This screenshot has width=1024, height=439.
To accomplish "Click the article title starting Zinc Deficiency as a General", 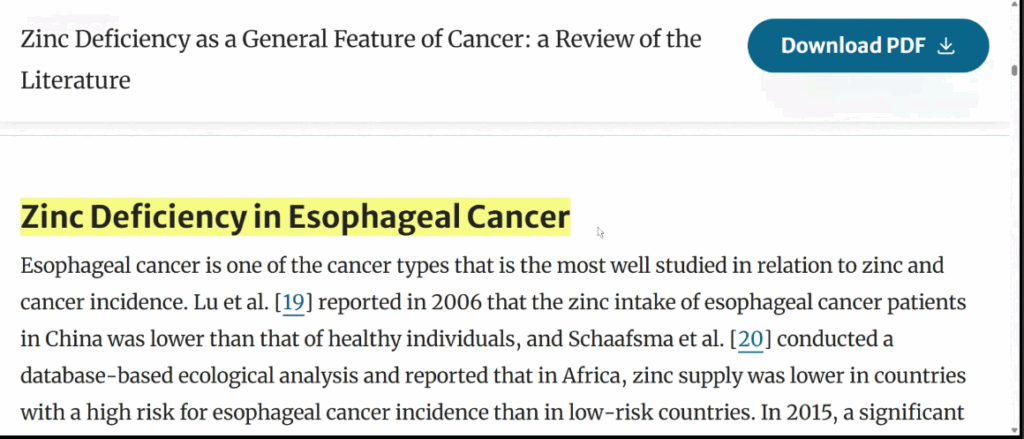I will point(360,59).
